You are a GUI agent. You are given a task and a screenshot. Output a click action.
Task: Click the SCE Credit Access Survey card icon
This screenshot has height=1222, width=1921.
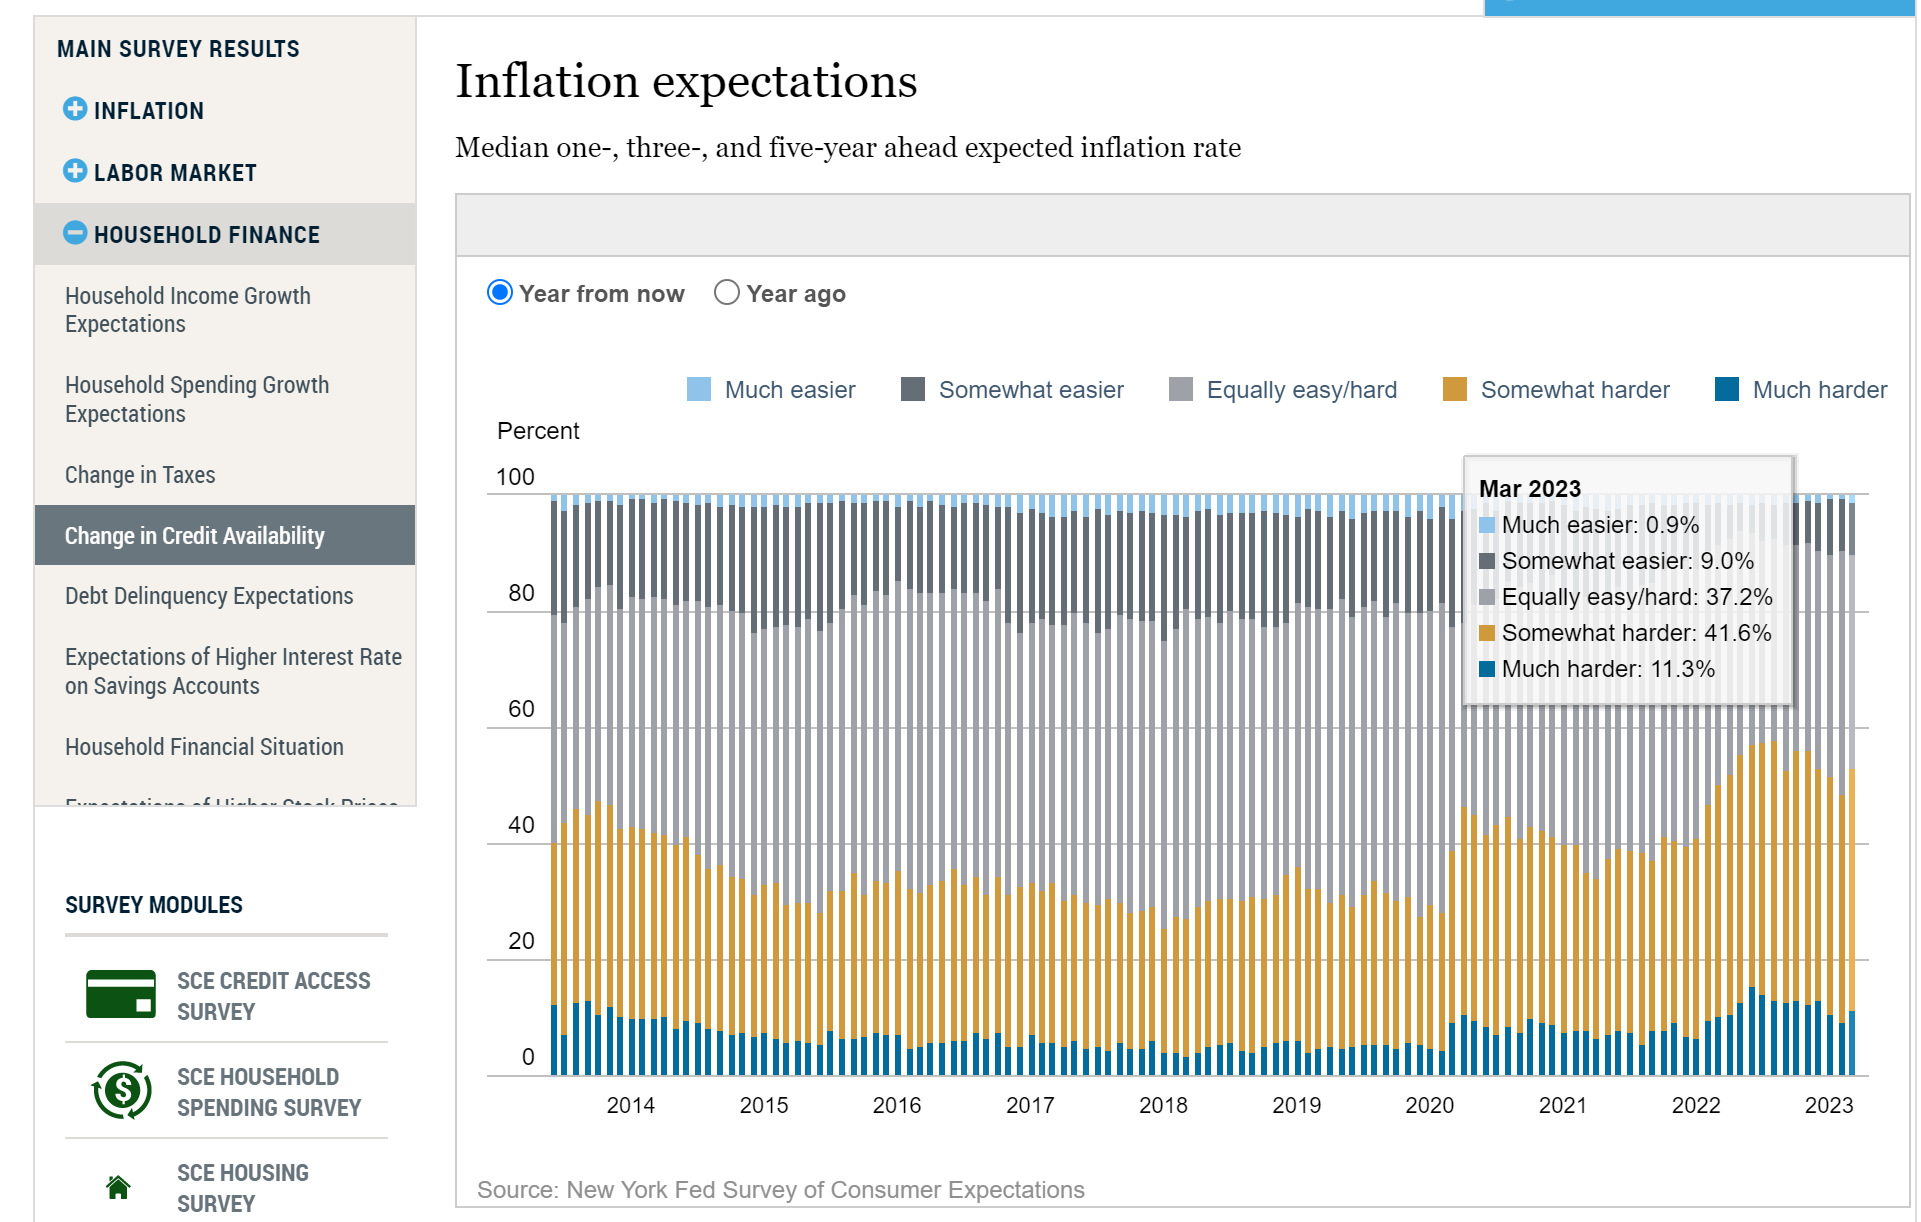(x=121, y=994)
